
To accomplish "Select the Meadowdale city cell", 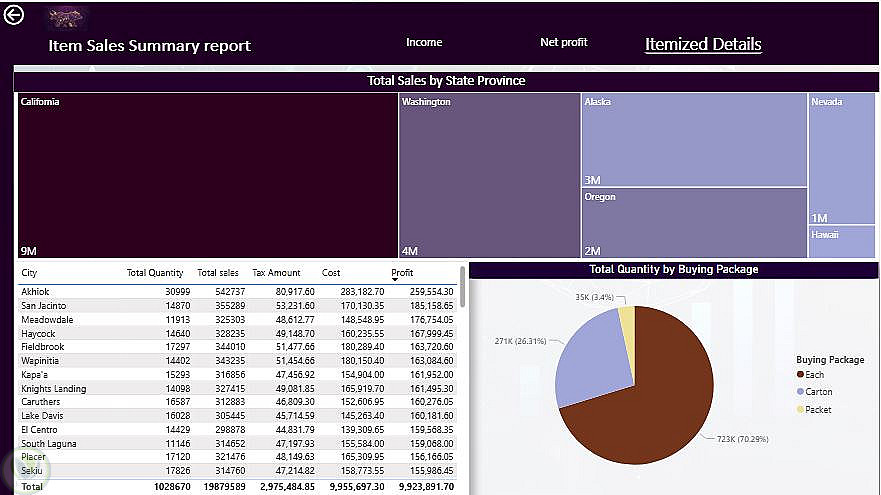I will (47, 320).
